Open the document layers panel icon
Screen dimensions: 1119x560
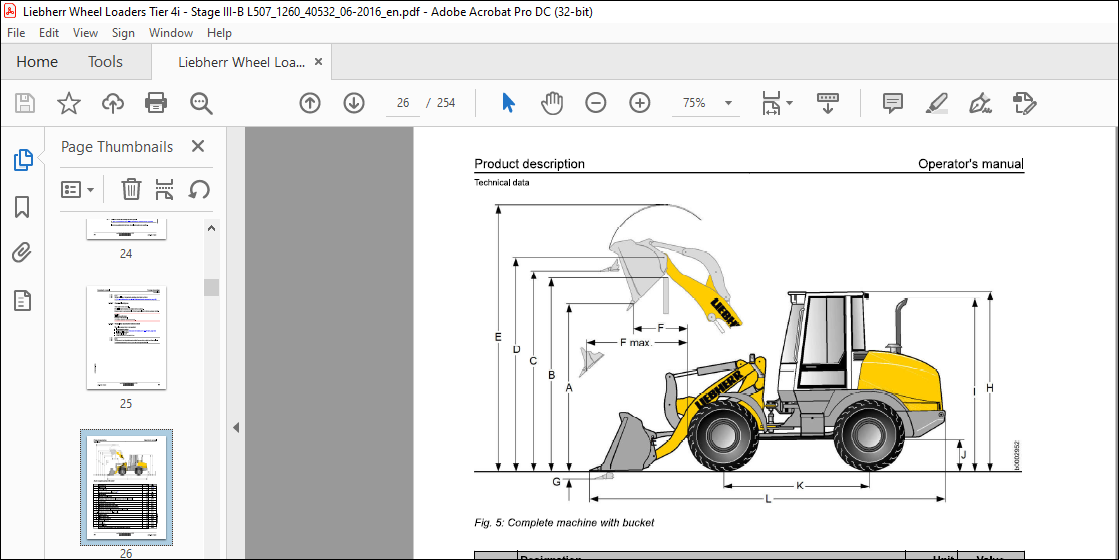22,300
